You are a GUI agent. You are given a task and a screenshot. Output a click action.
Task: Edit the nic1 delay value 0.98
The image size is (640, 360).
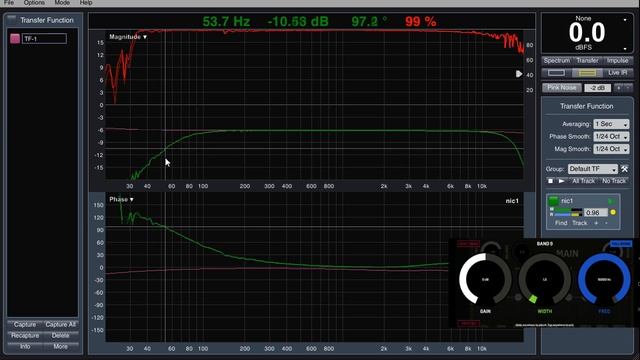coord(596,213)
